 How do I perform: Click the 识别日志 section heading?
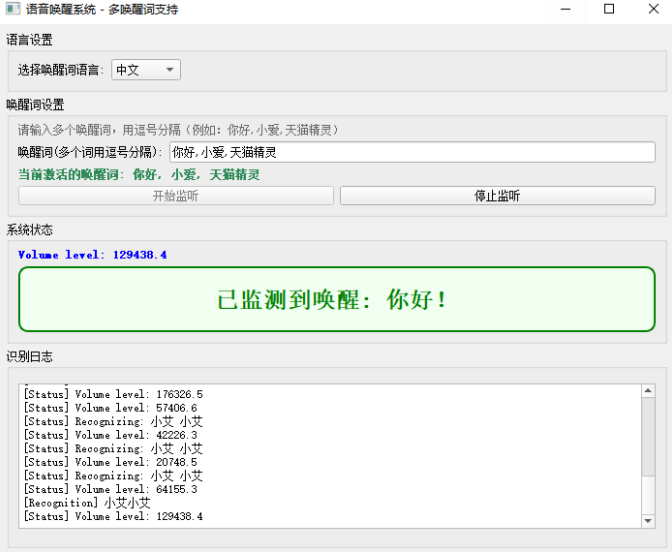(x=29, y=357)
